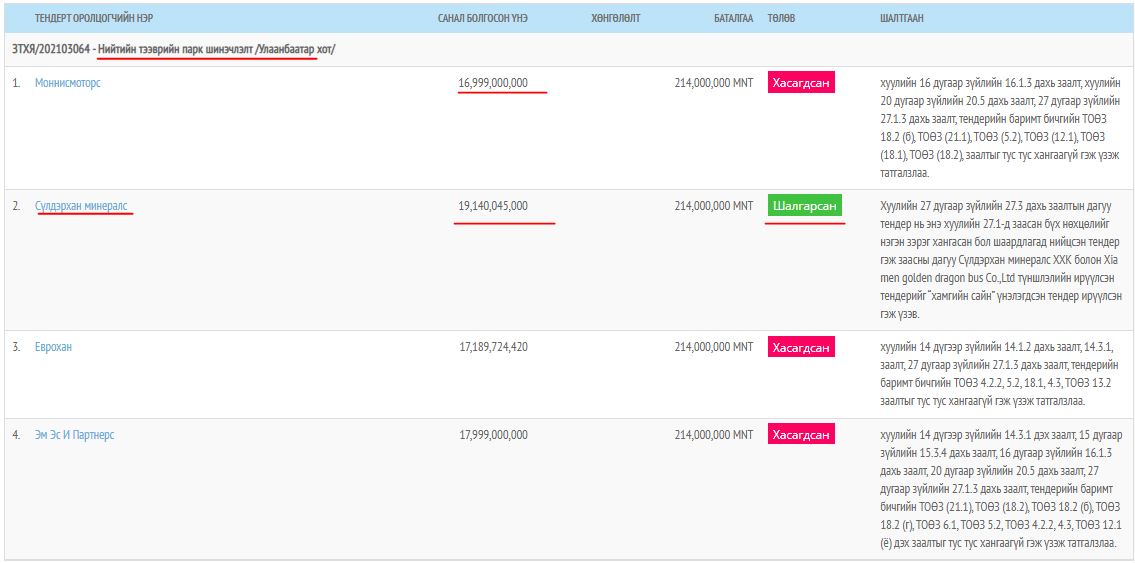Click the Еврохан company link
1135x563 pixels.
click(x=53, y=347)
